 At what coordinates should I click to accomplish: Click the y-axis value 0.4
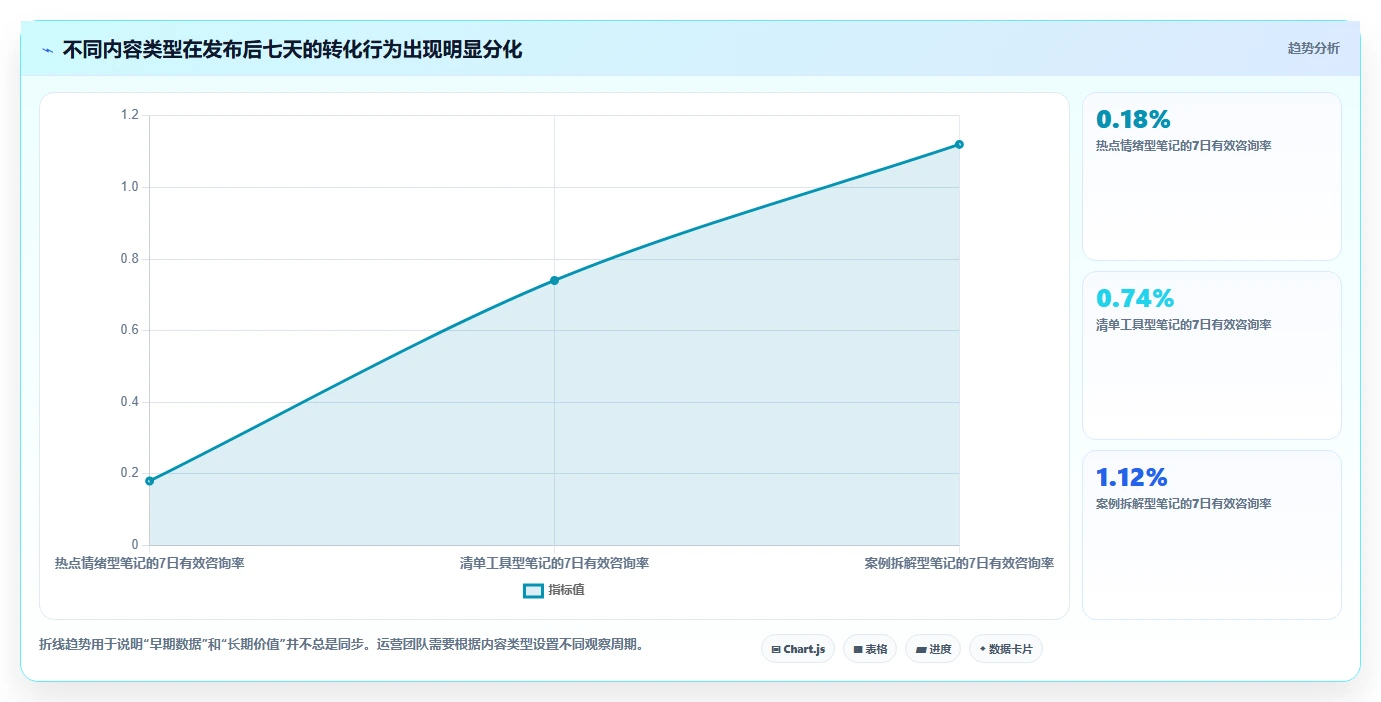(129, 402)
